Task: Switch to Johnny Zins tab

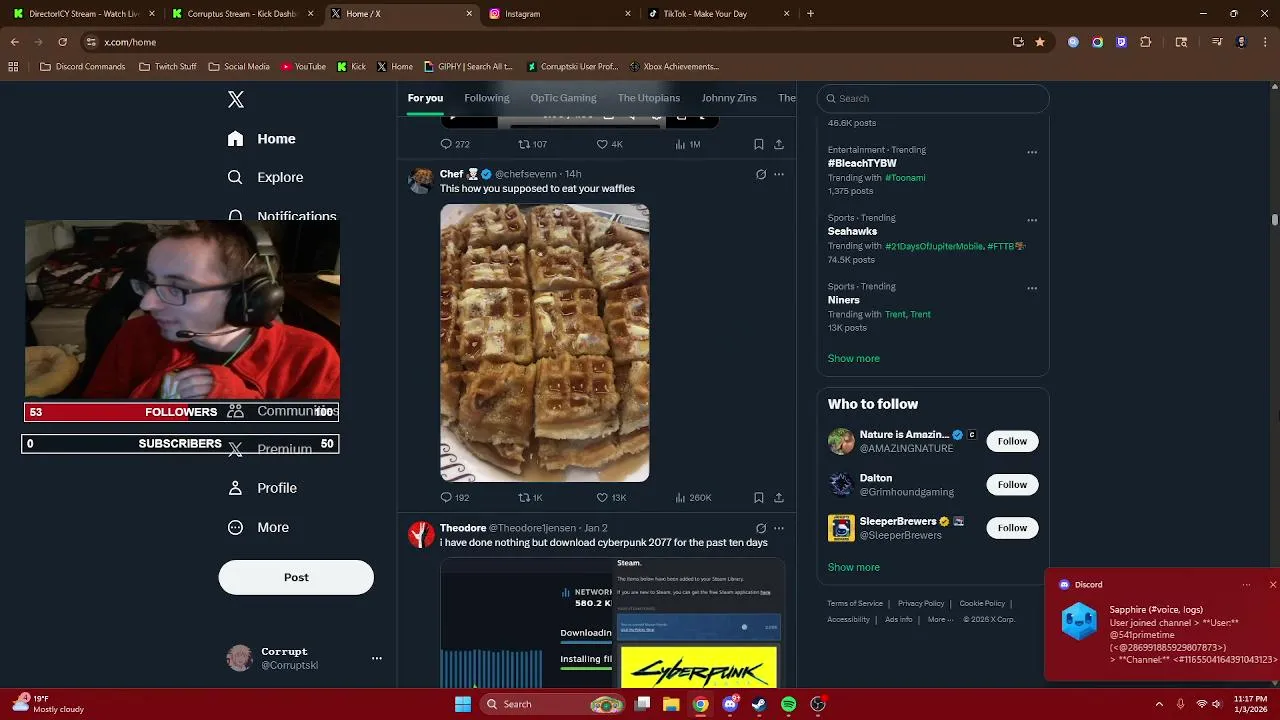Action: (x=729, y=98)
